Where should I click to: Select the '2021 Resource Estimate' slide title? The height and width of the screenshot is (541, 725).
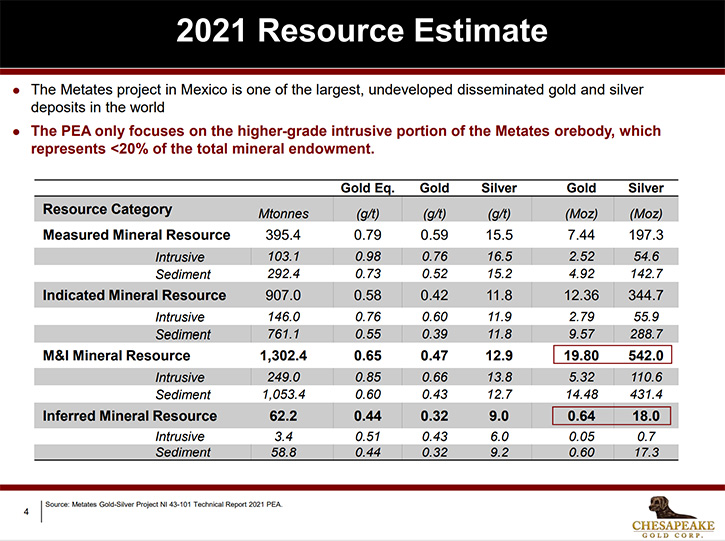tap(362, 31)
